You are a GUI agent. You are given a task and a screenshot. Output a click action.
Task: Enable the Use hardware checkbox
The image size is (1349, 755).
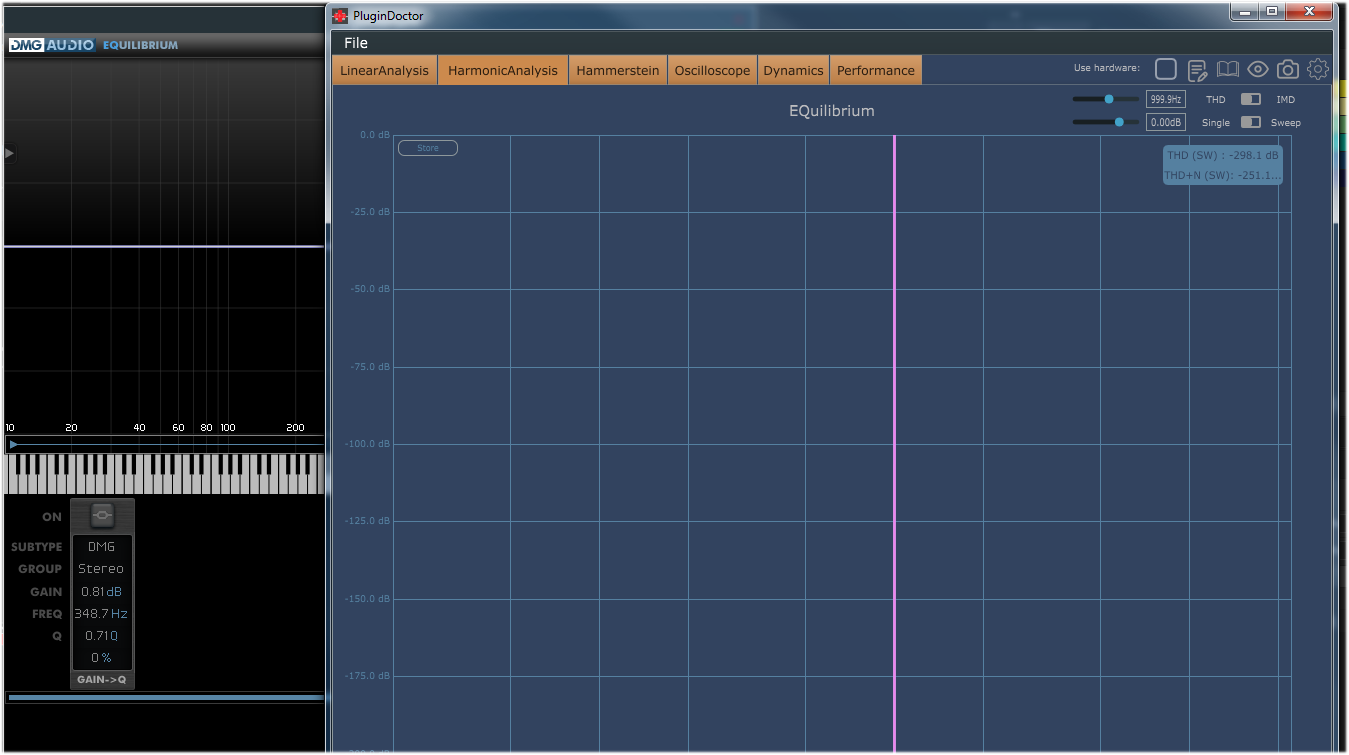pyautogui.click(x=1165, y=69)
